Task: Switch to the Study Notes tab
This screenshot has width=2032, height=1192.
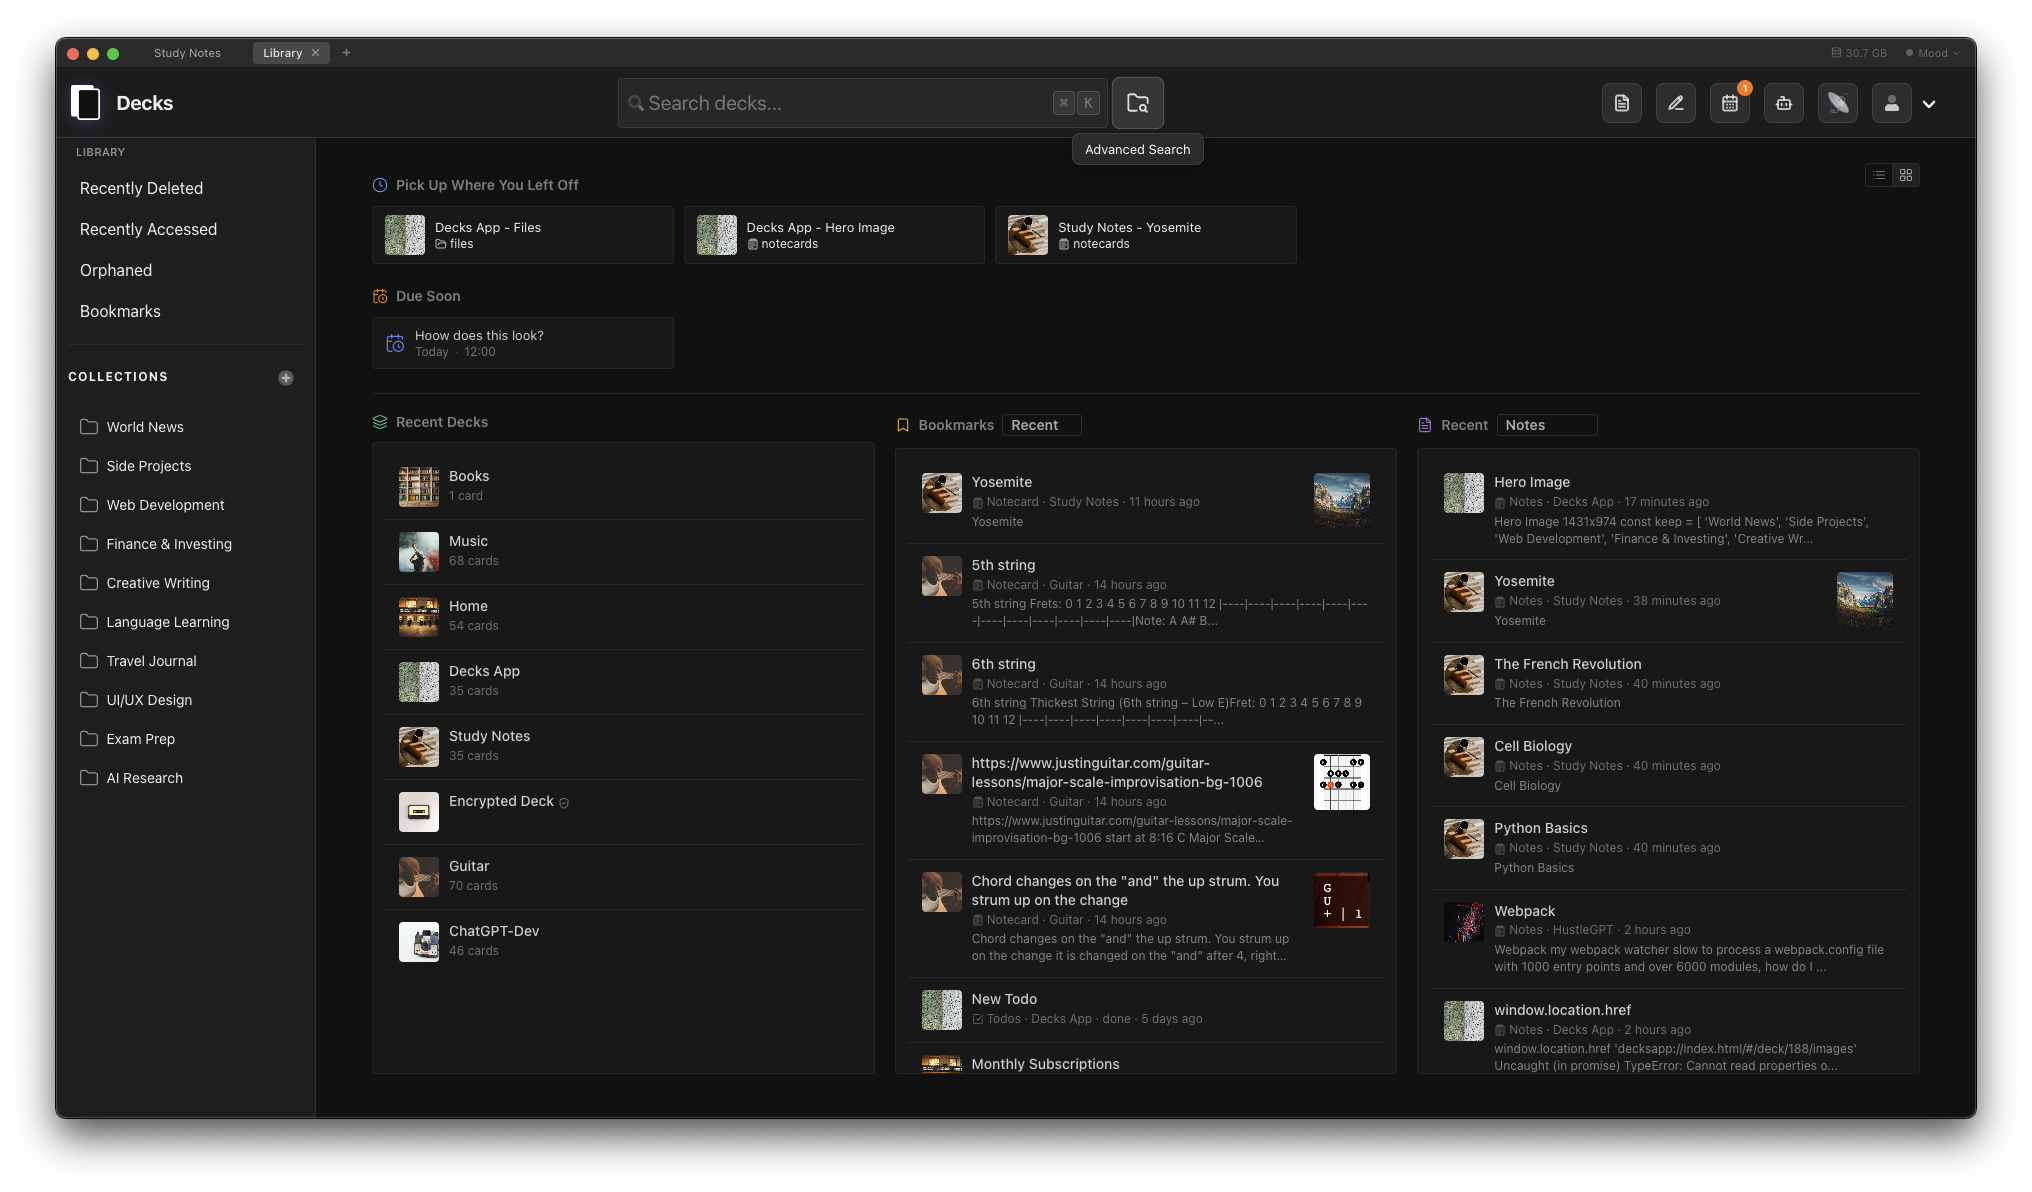Action: tap(186, 53)
